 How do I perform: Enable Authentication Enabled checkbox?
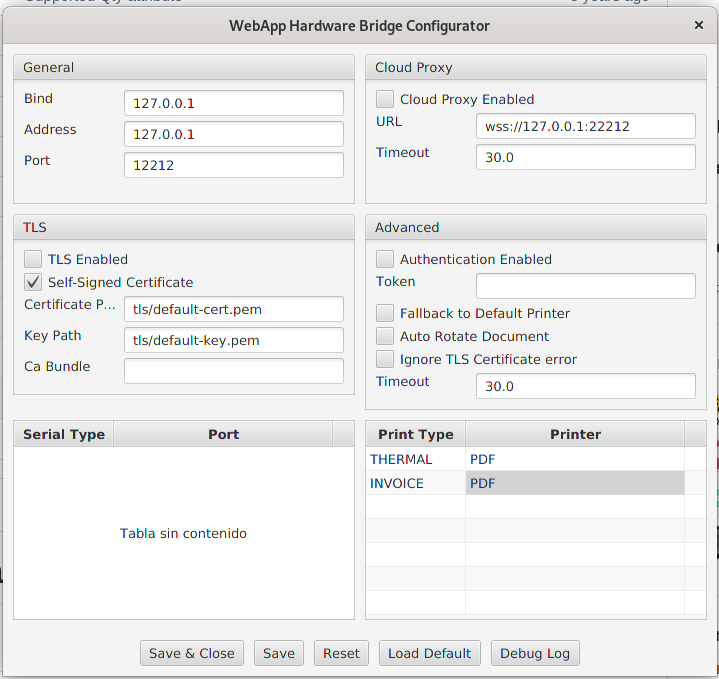coord(385,259)
